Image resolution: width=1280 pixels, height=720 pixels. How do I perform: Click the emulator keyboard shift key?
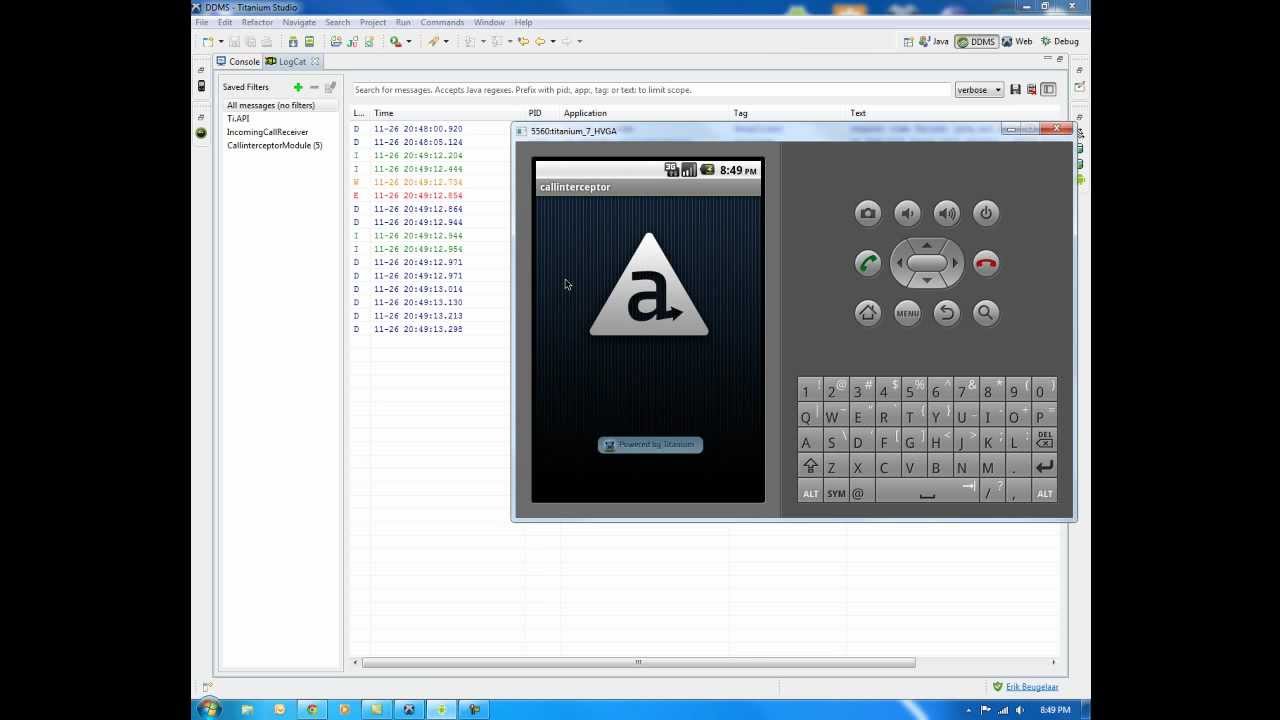(810, 466)
